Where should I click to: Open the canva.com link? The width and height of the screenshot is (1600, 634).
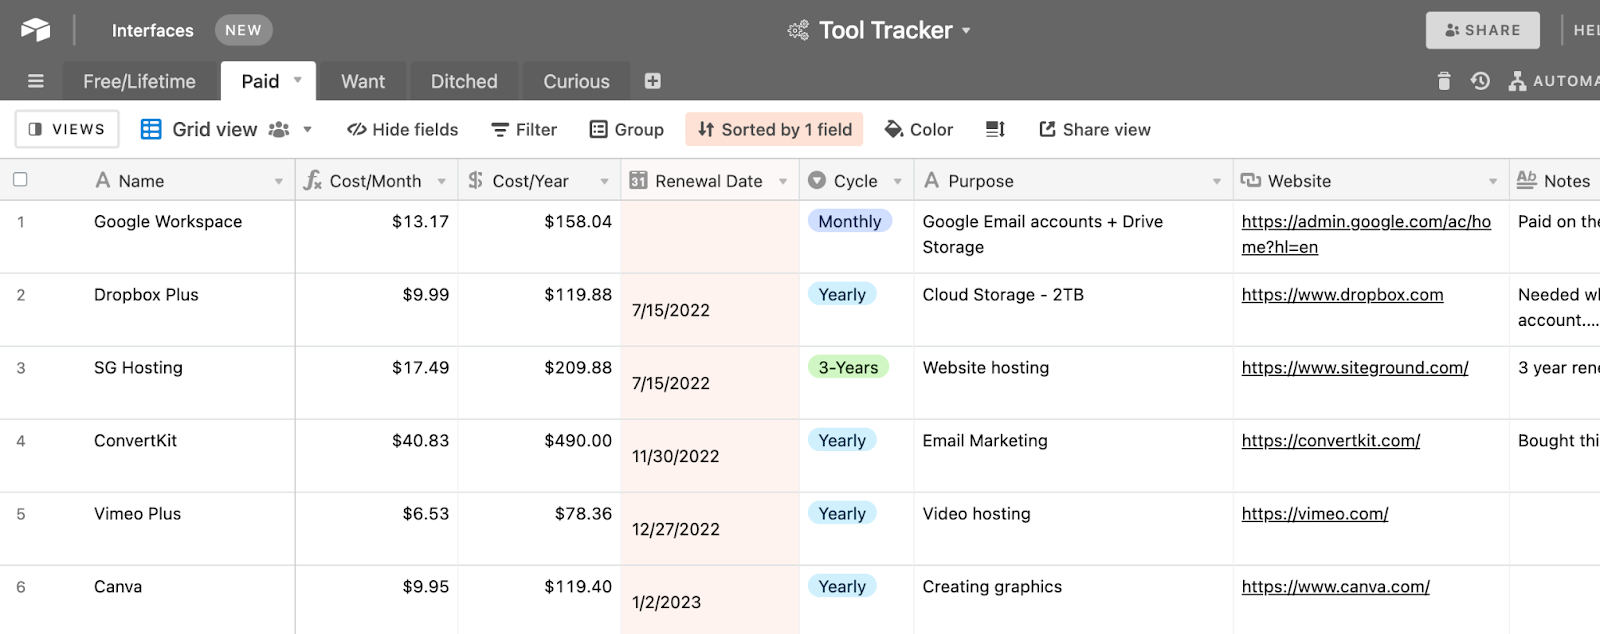coord(1335,586)
